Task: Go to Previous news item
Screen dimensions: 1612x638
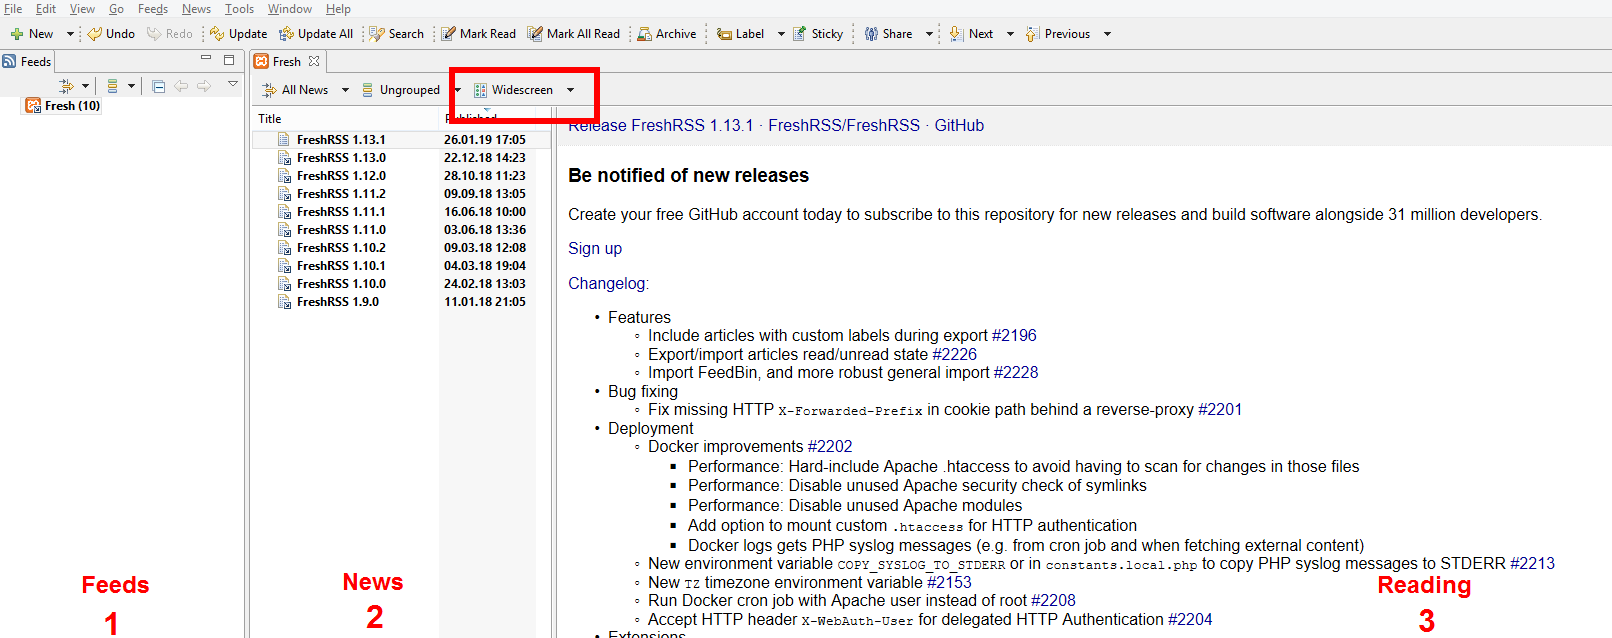Action: click(x=1058, y=34)
